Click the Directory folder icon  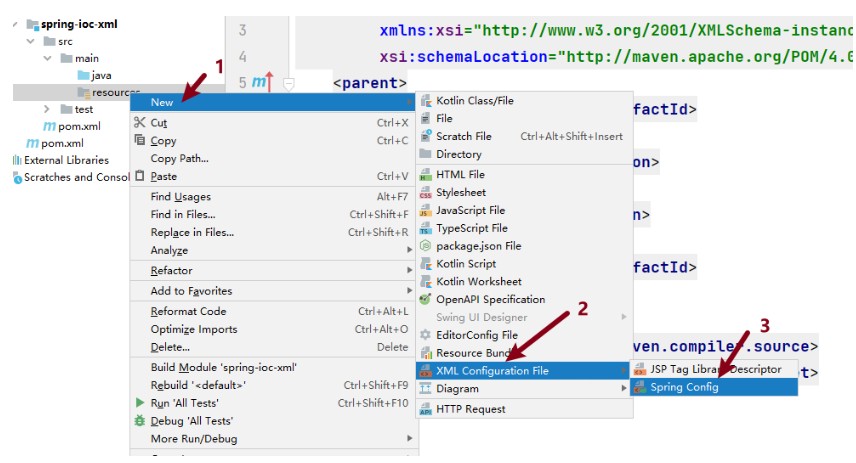426,154
